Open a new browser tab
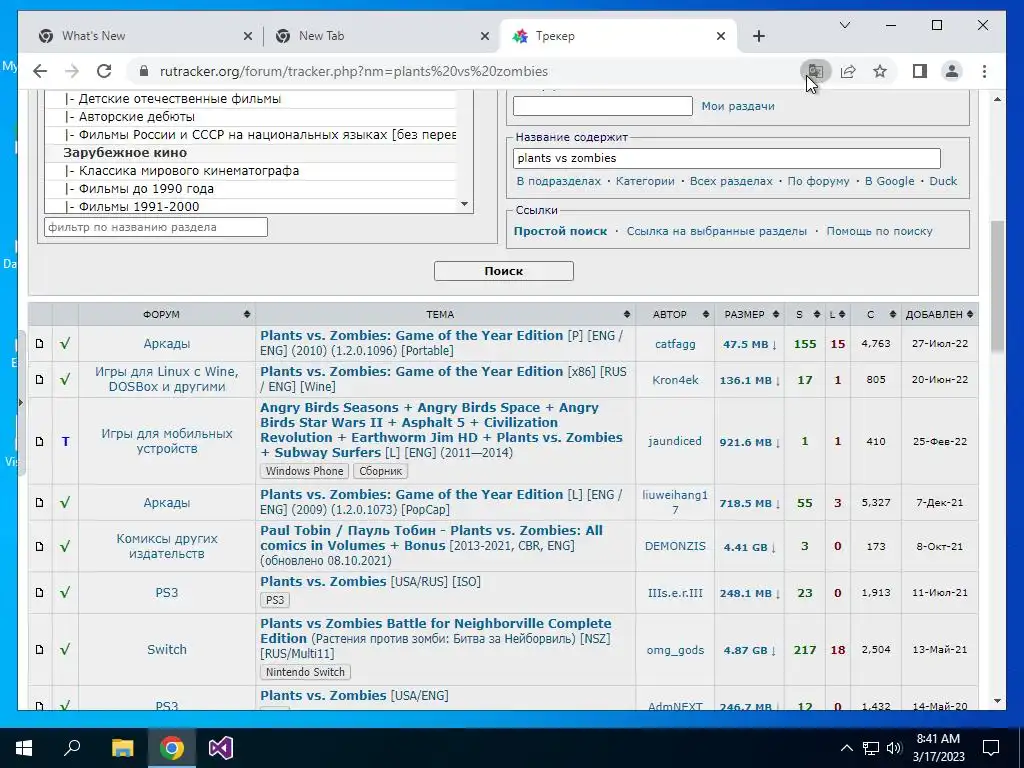1024x768 pixels. pyautogui.click(x=758, y=36)
